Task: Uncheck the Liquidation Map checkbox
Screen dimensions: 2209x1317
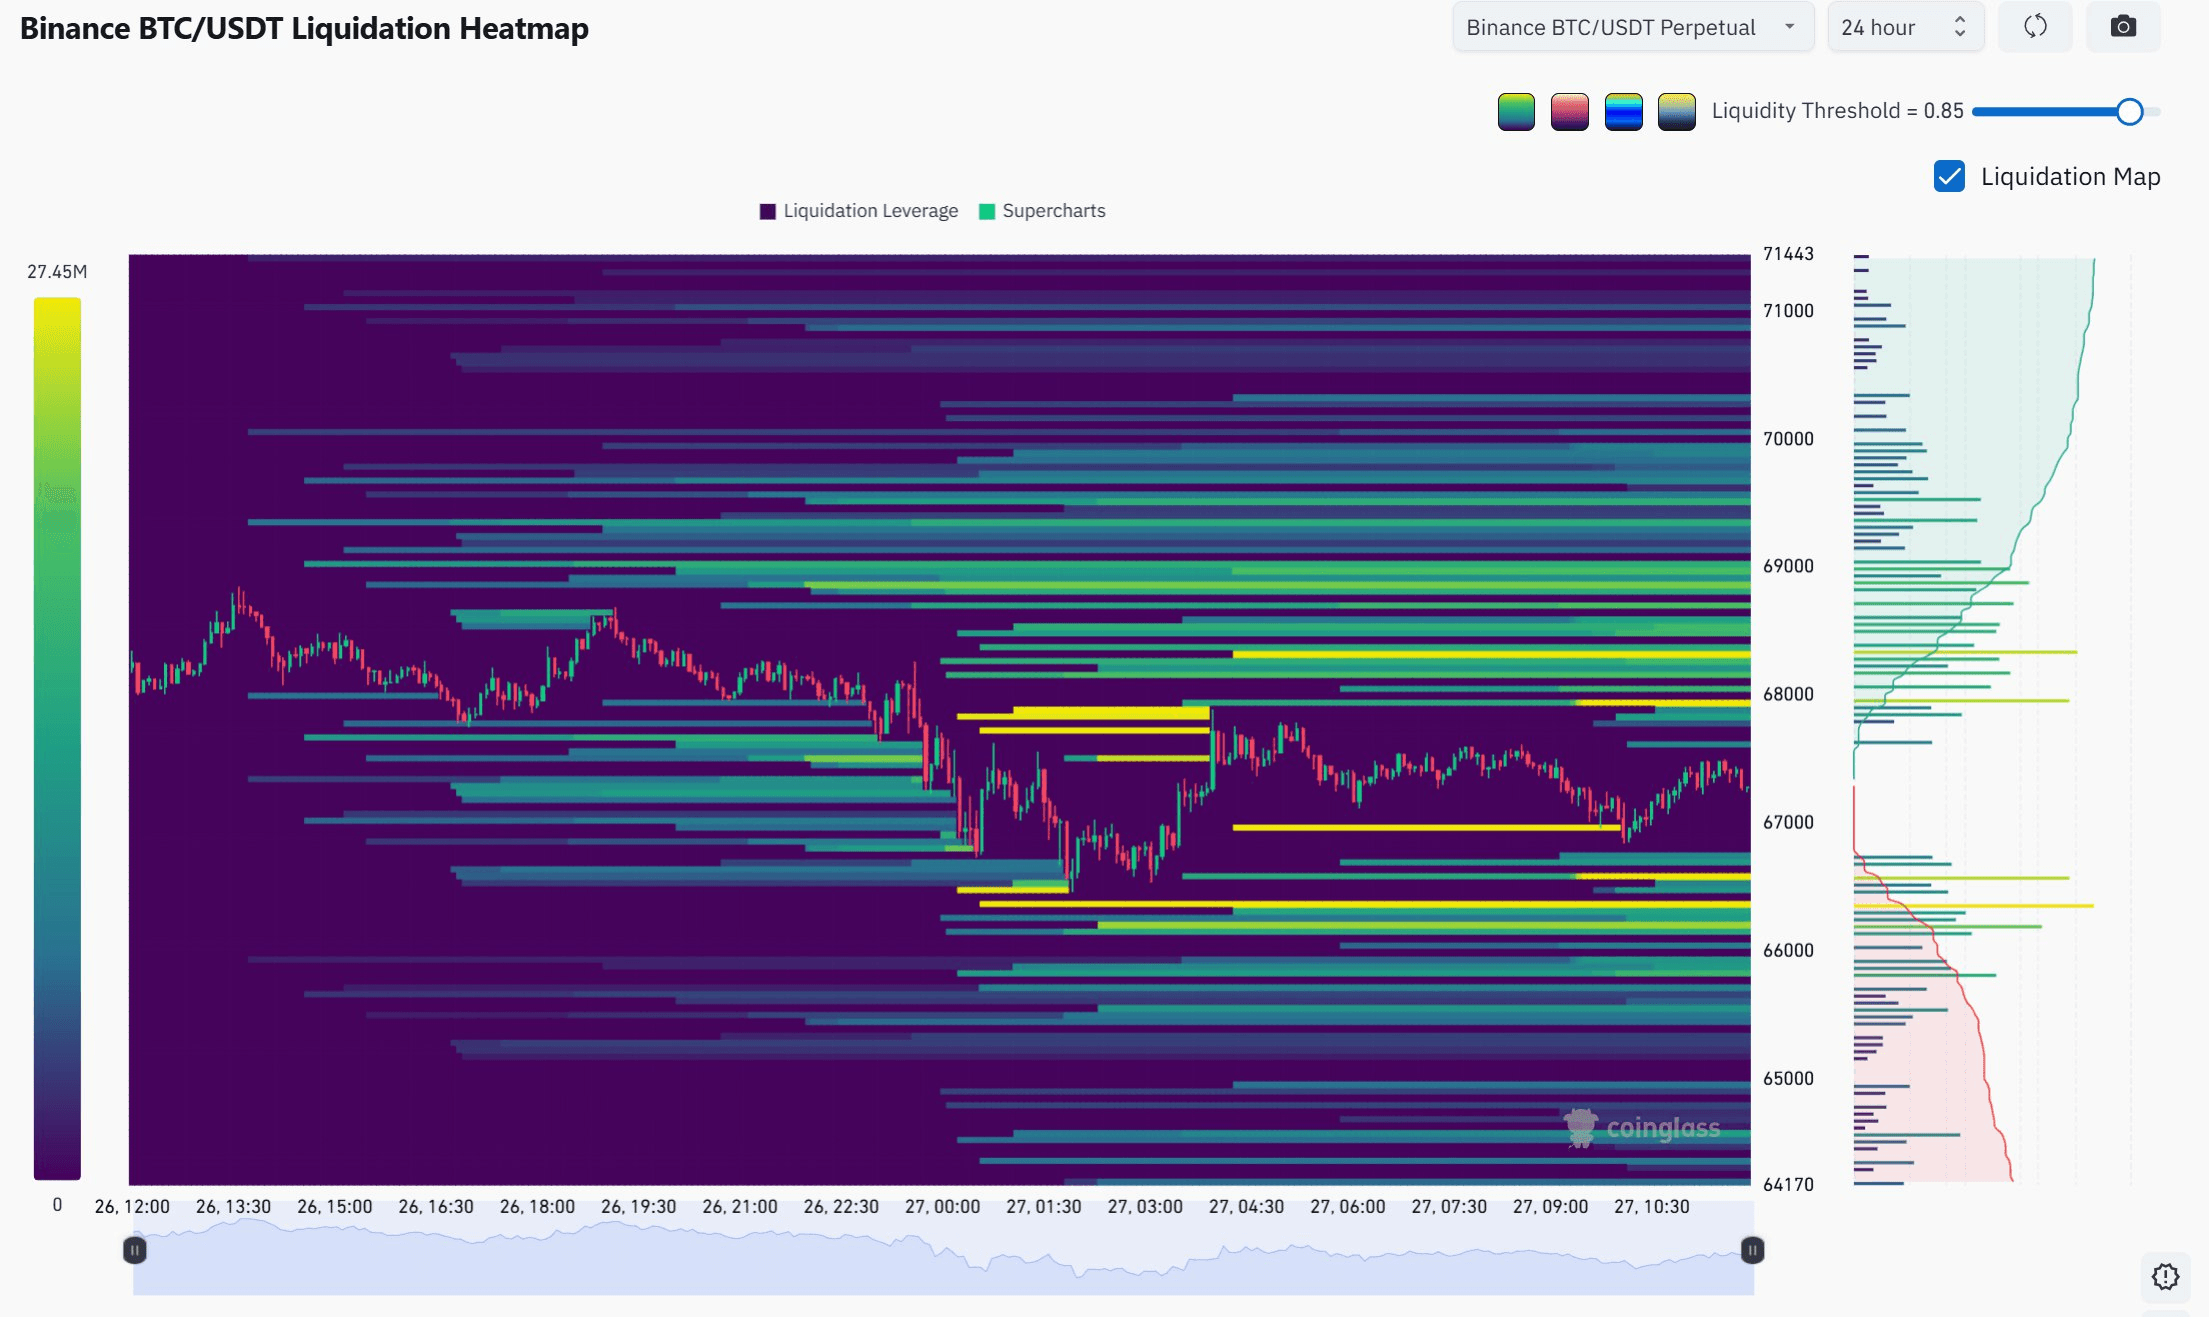Action: pyautogui.click(x=1949, y=177)
